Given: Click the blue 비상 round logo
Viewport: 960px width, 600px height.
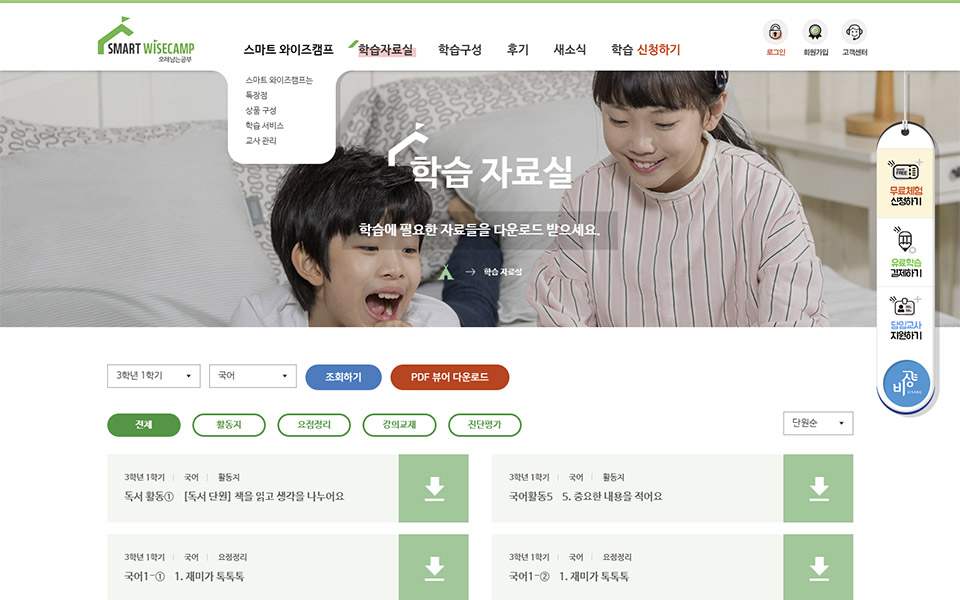Looking at the screenshot, I should [x=907, y=383].
